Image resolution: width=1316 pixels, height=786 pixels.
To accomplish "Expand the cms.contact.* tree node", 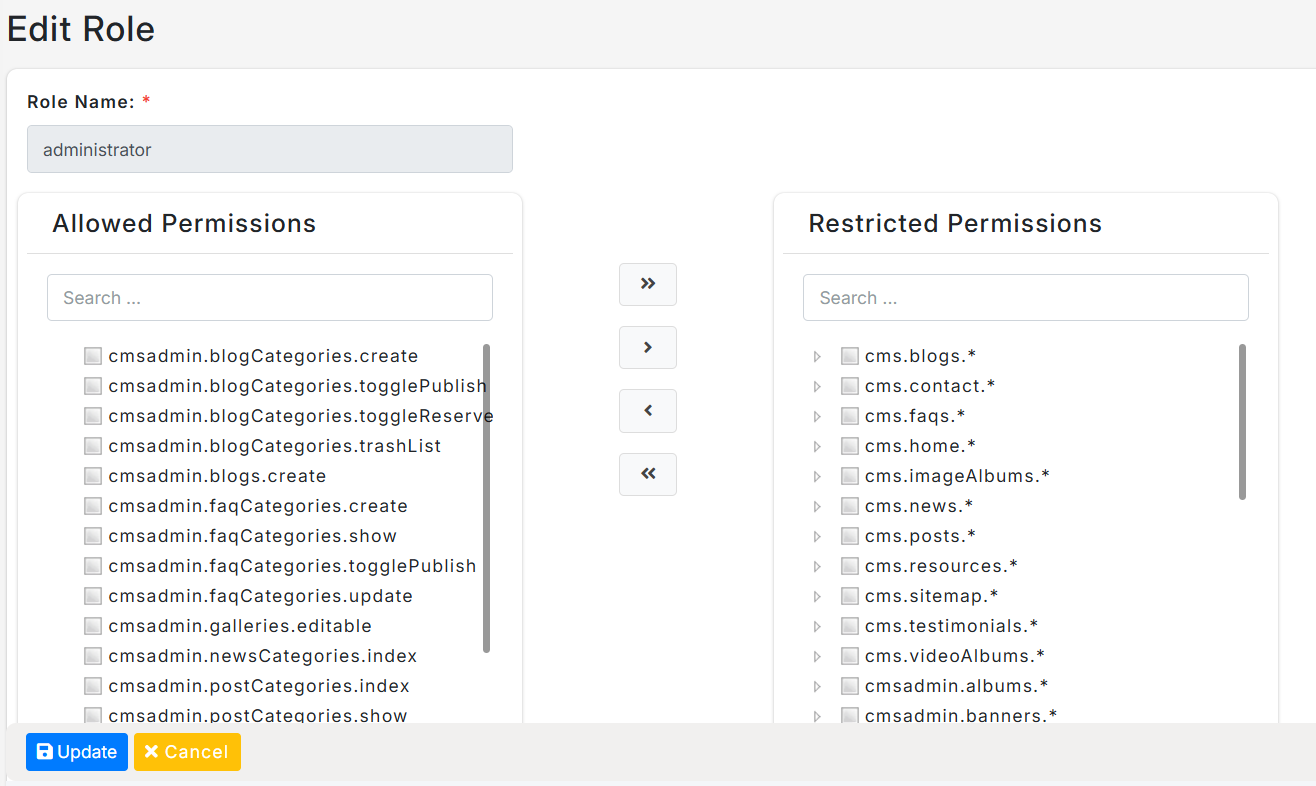I will pyautogui.click(x=817, y=386).
